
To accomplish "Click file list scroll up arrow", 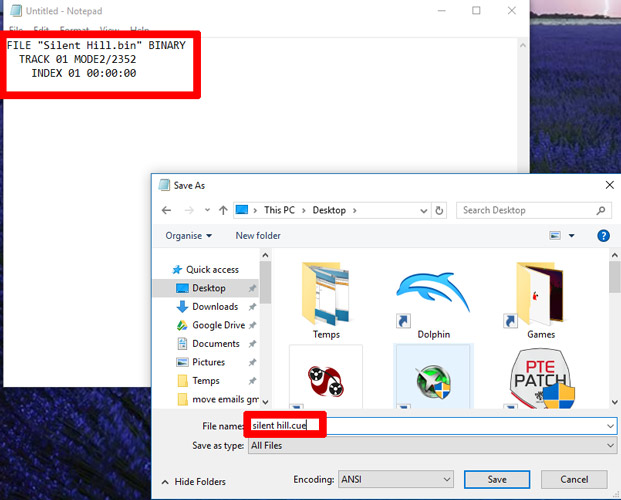I will click(x=615, y=256).
